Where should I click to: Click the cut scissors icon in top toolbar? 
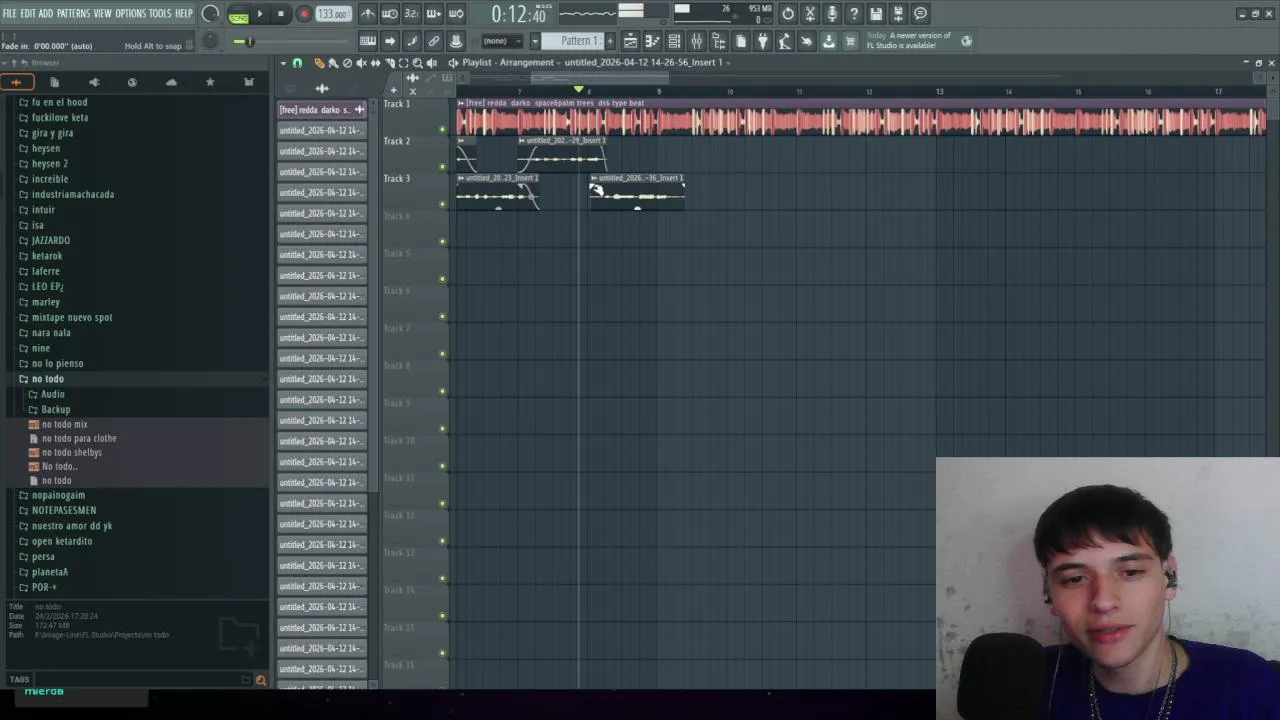(810, 14)
